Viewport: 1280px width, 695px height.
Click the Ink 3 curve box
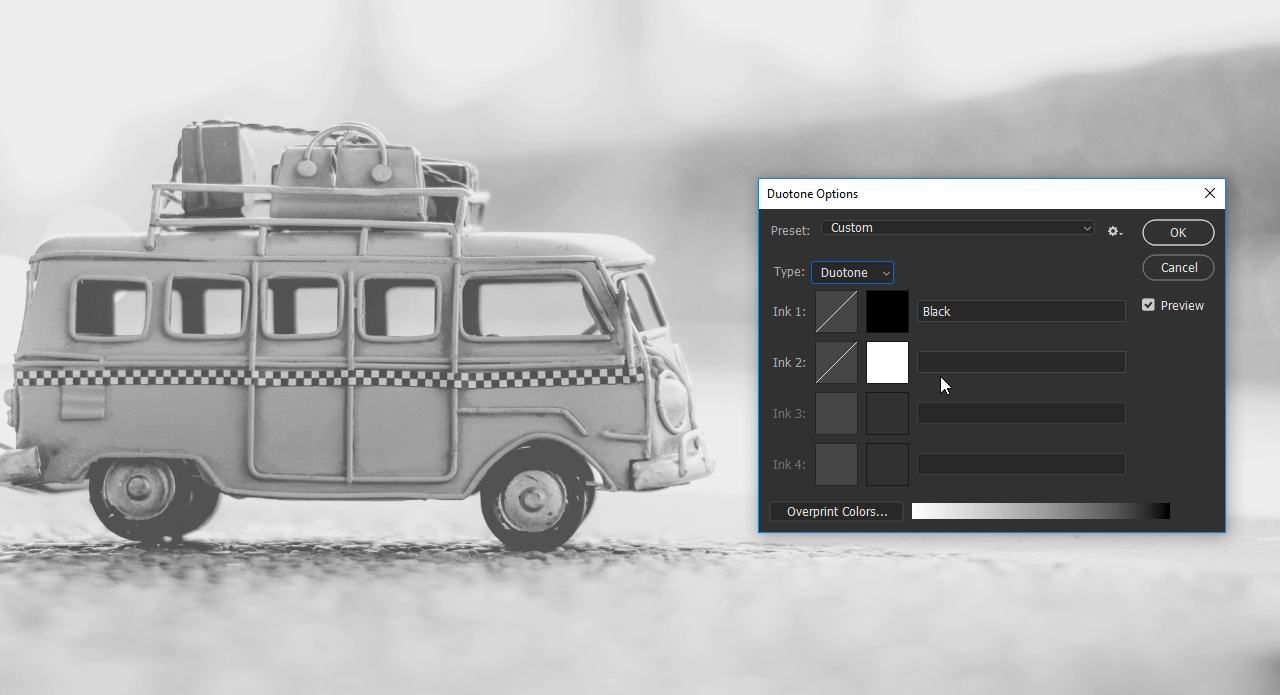pyautogui.click(x=836, y=414)
